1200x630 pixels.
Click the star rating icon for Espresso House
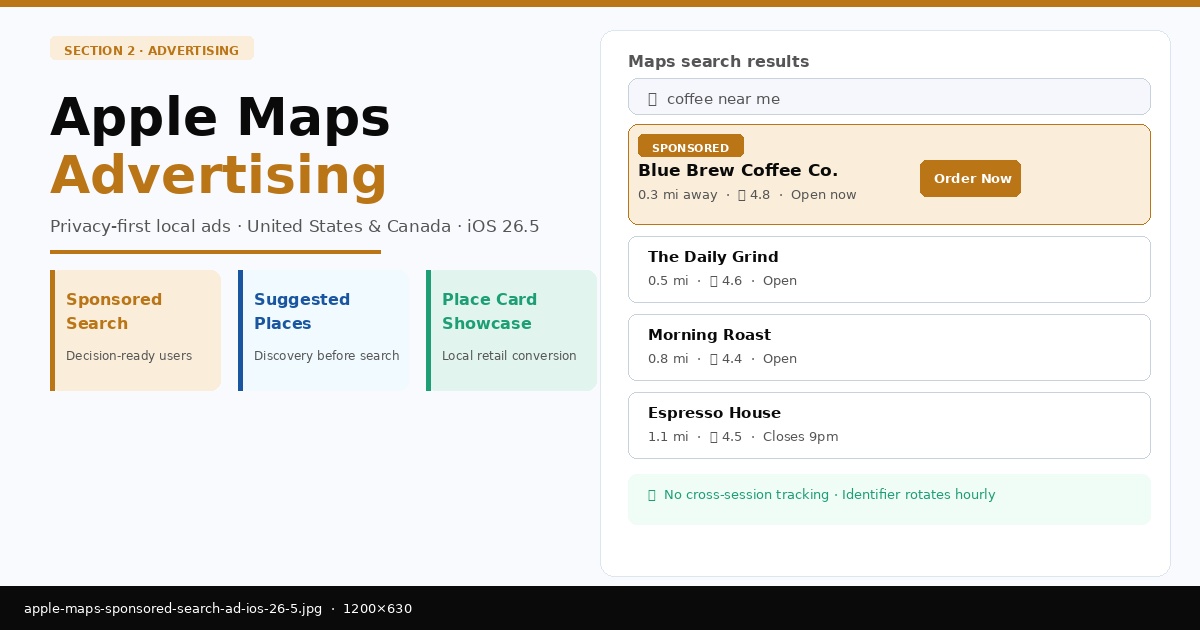pos(714,437)
